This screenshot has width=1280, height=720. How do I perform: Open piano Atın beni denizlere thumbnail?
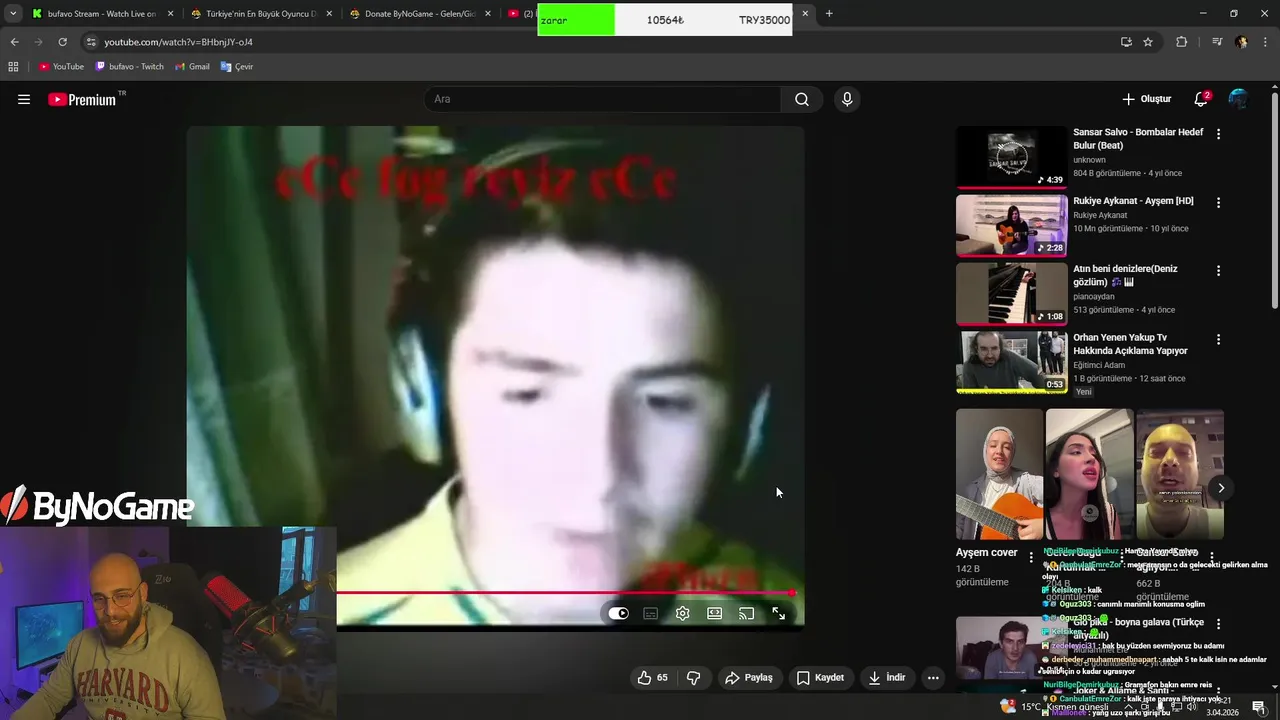(1011, 294)
